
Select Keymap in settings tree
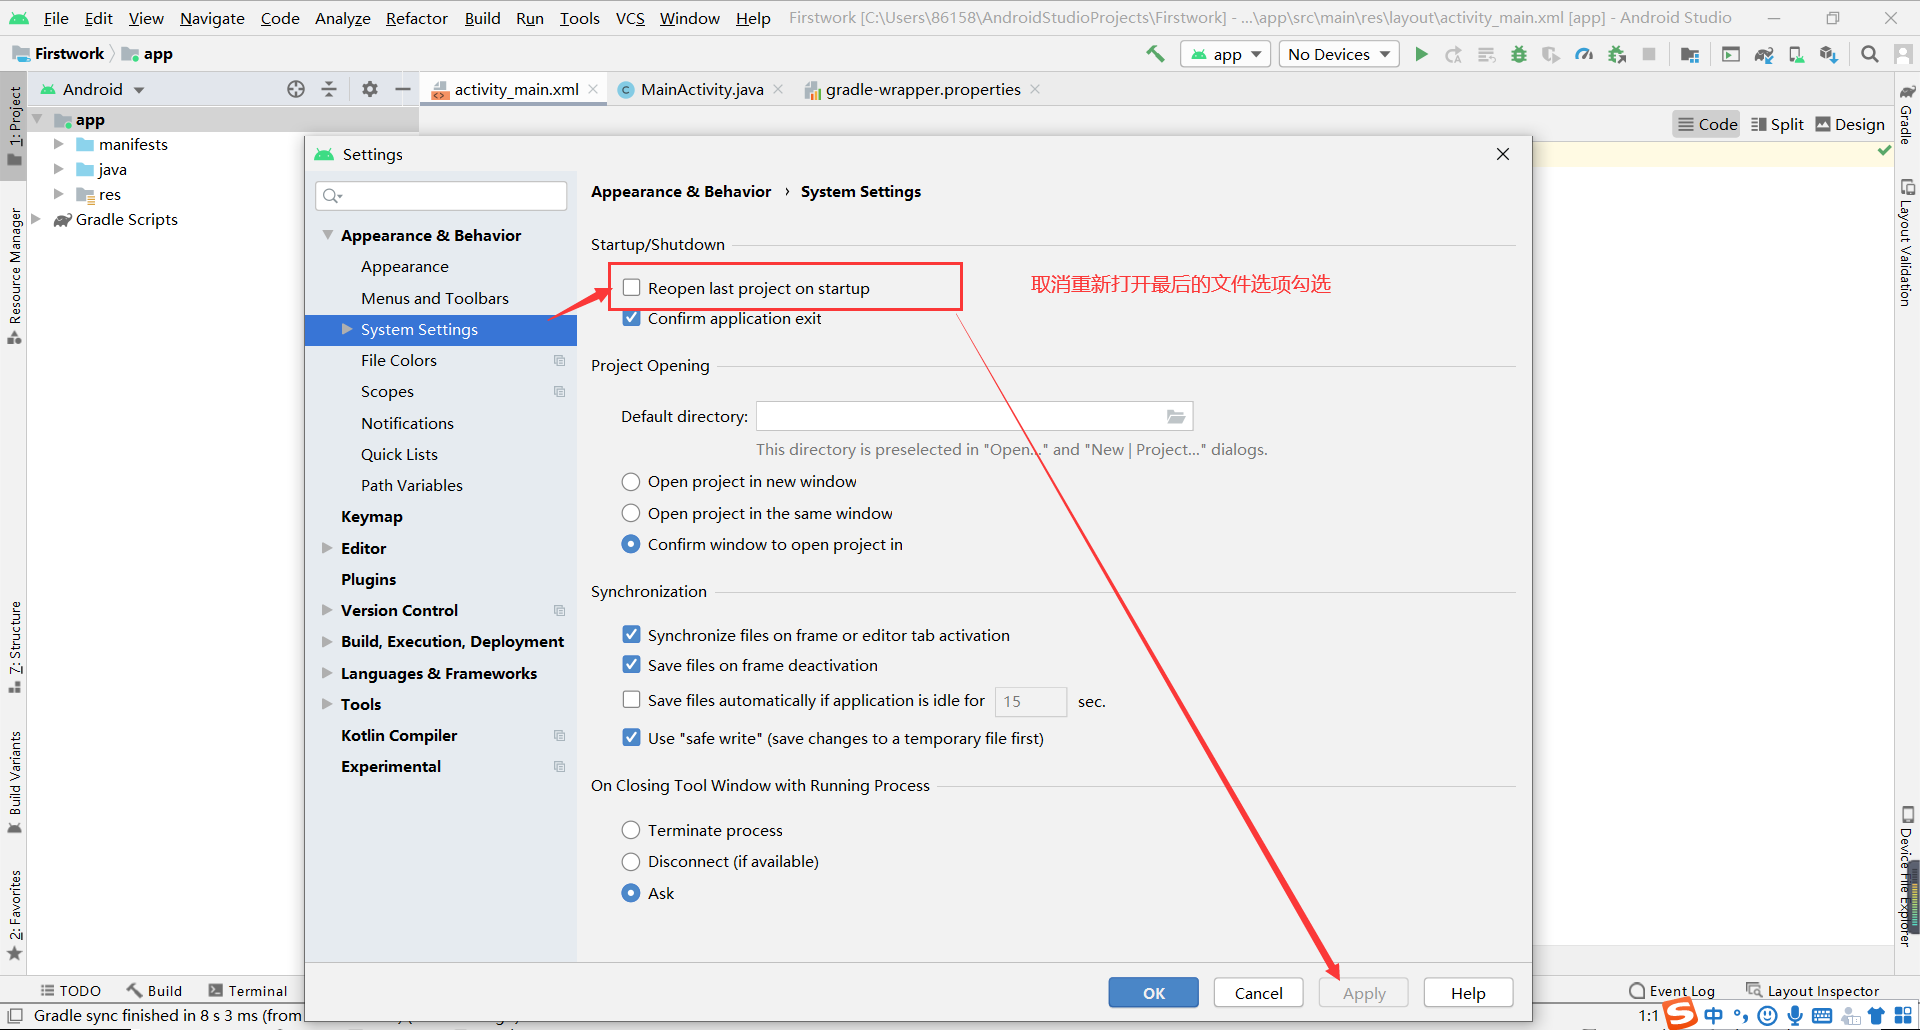click(x=372, y=516)
